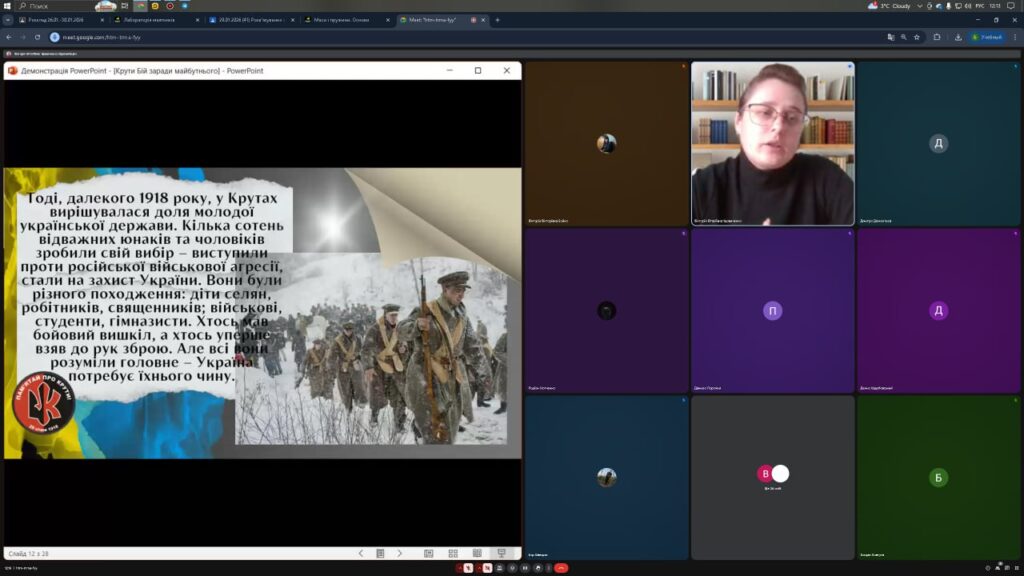Click the red leave call button

(561, 568)
